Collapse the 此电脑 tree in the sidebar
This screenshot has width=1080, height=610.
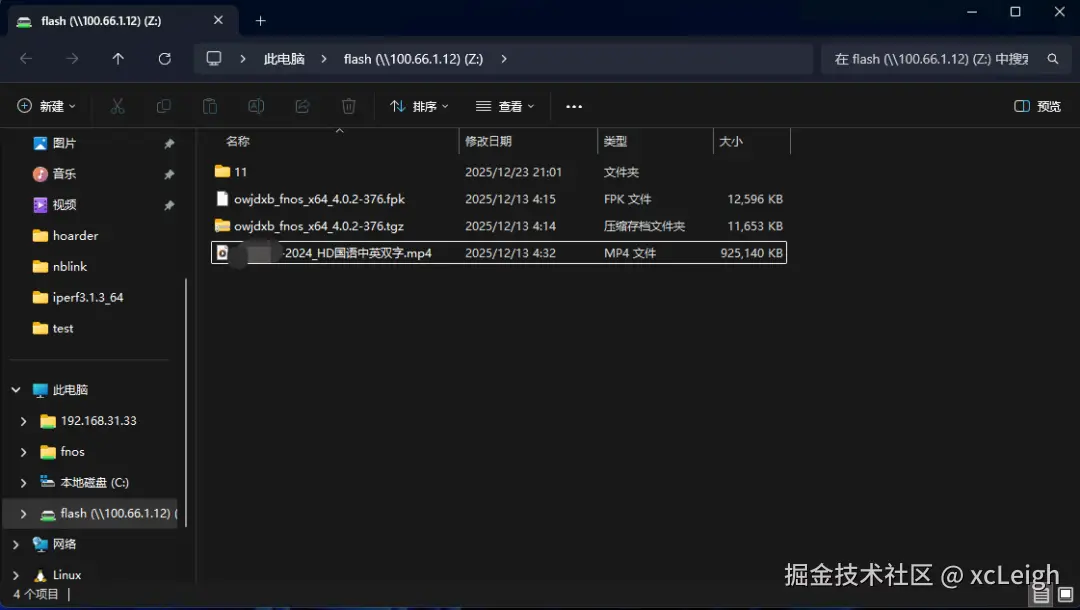(16, 389)
